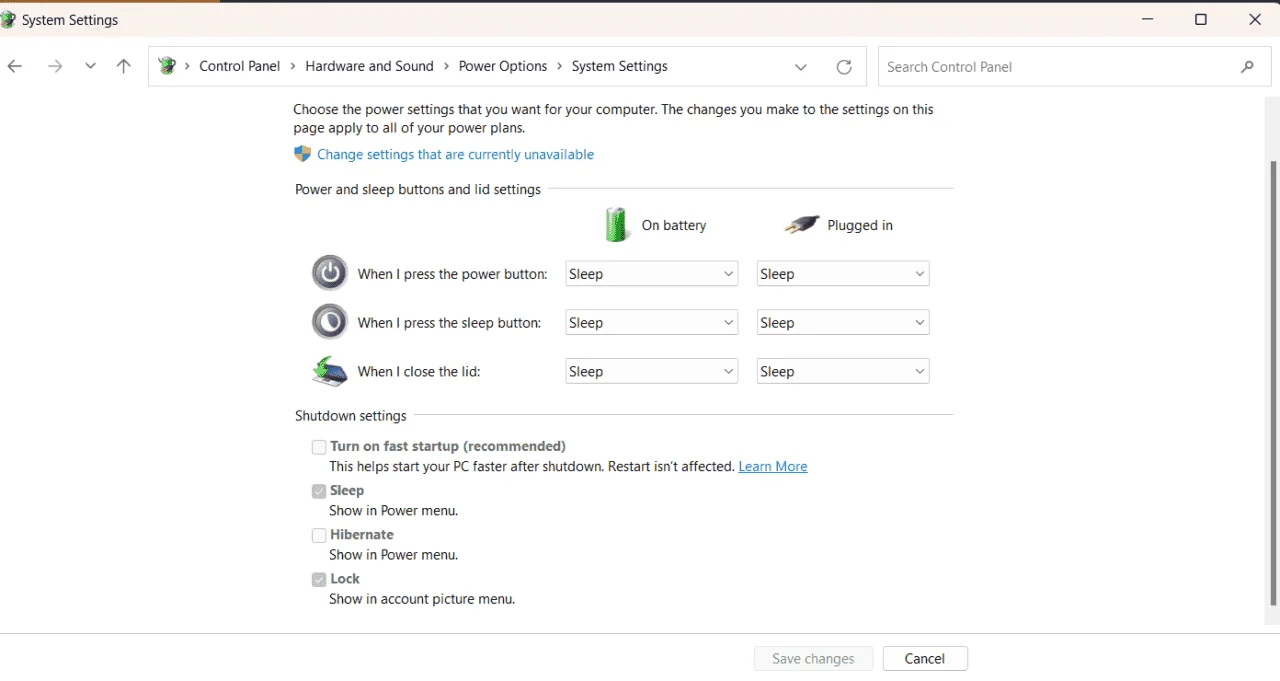Open recent locations chevron beside forward arrow
Screen dimensions: 1280x681
(x=90, y=67)
